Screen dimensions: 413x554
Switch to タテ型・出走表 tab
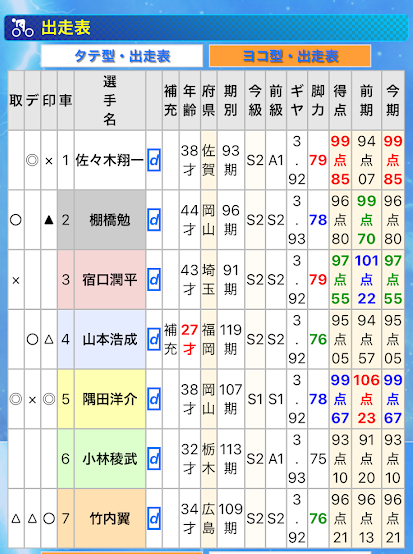122,56
